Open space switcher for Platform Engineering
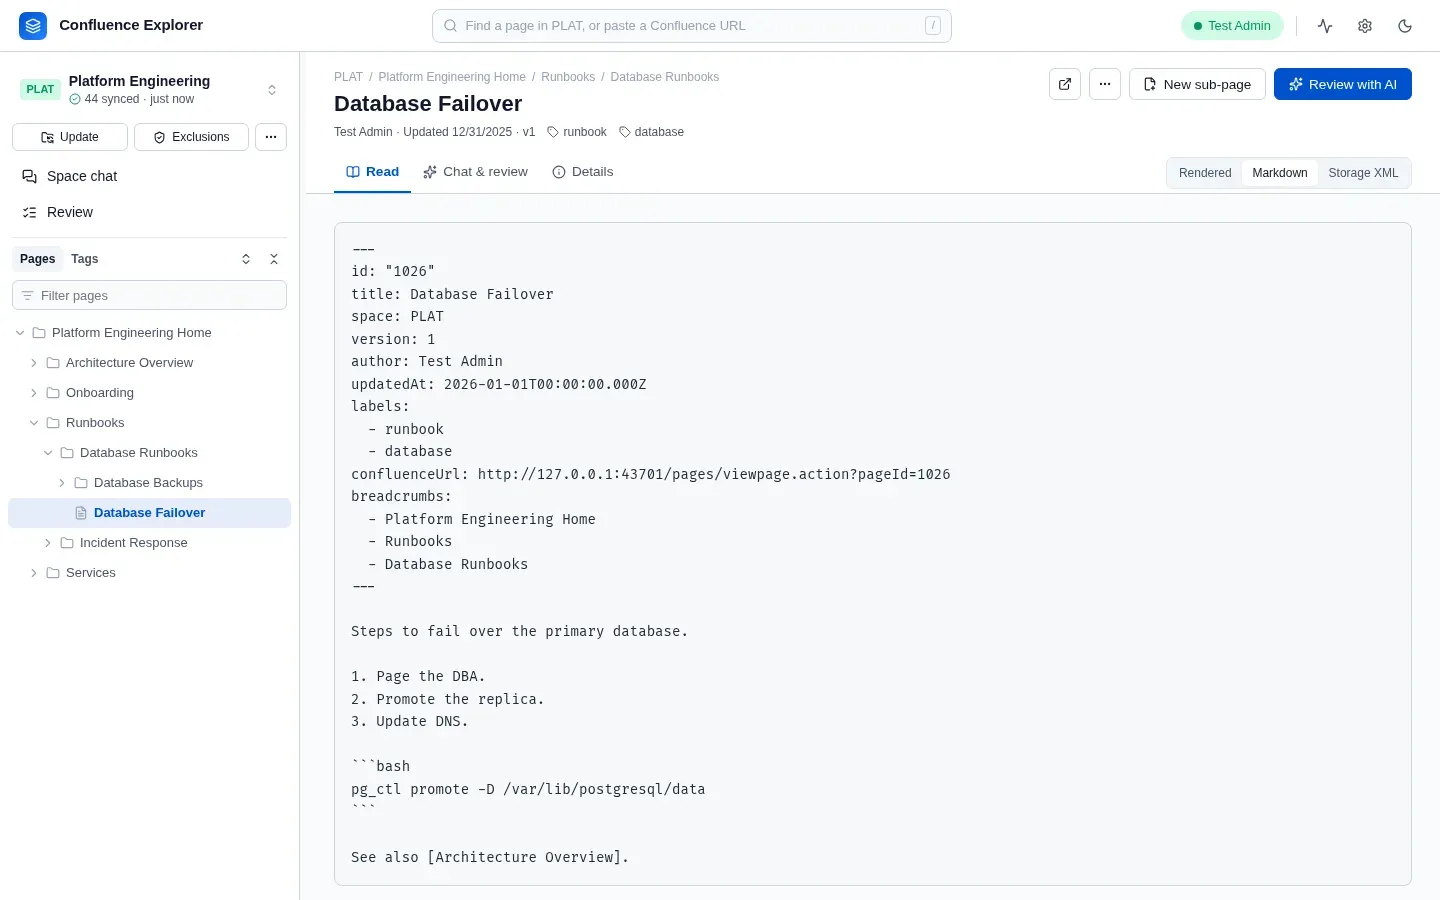 point(272,90)
